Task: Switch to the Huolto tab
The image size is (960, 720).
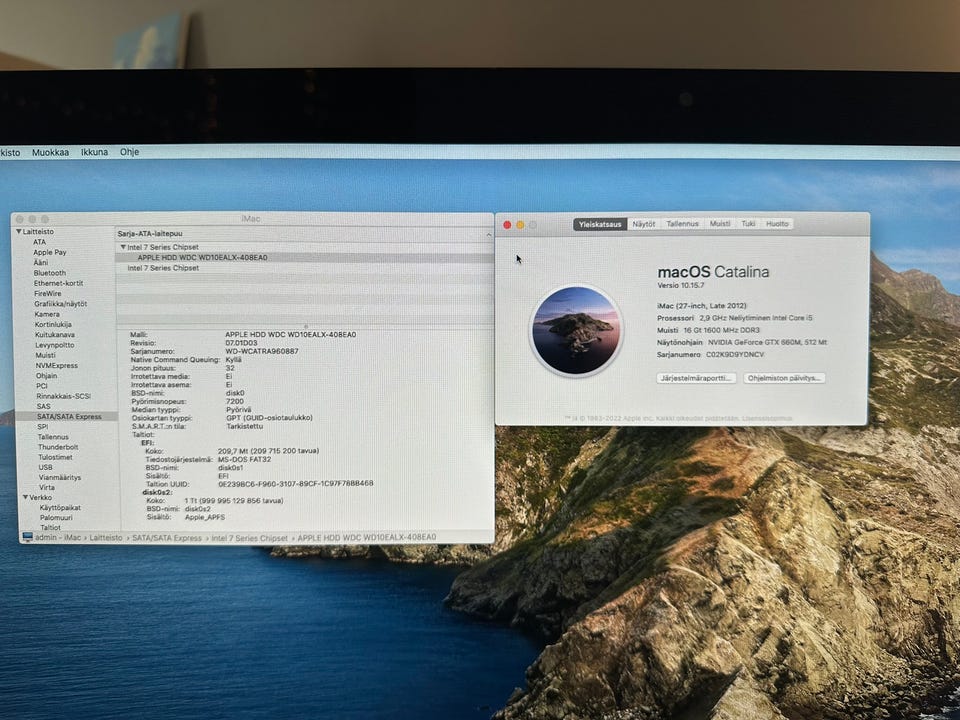Action: 777,224
